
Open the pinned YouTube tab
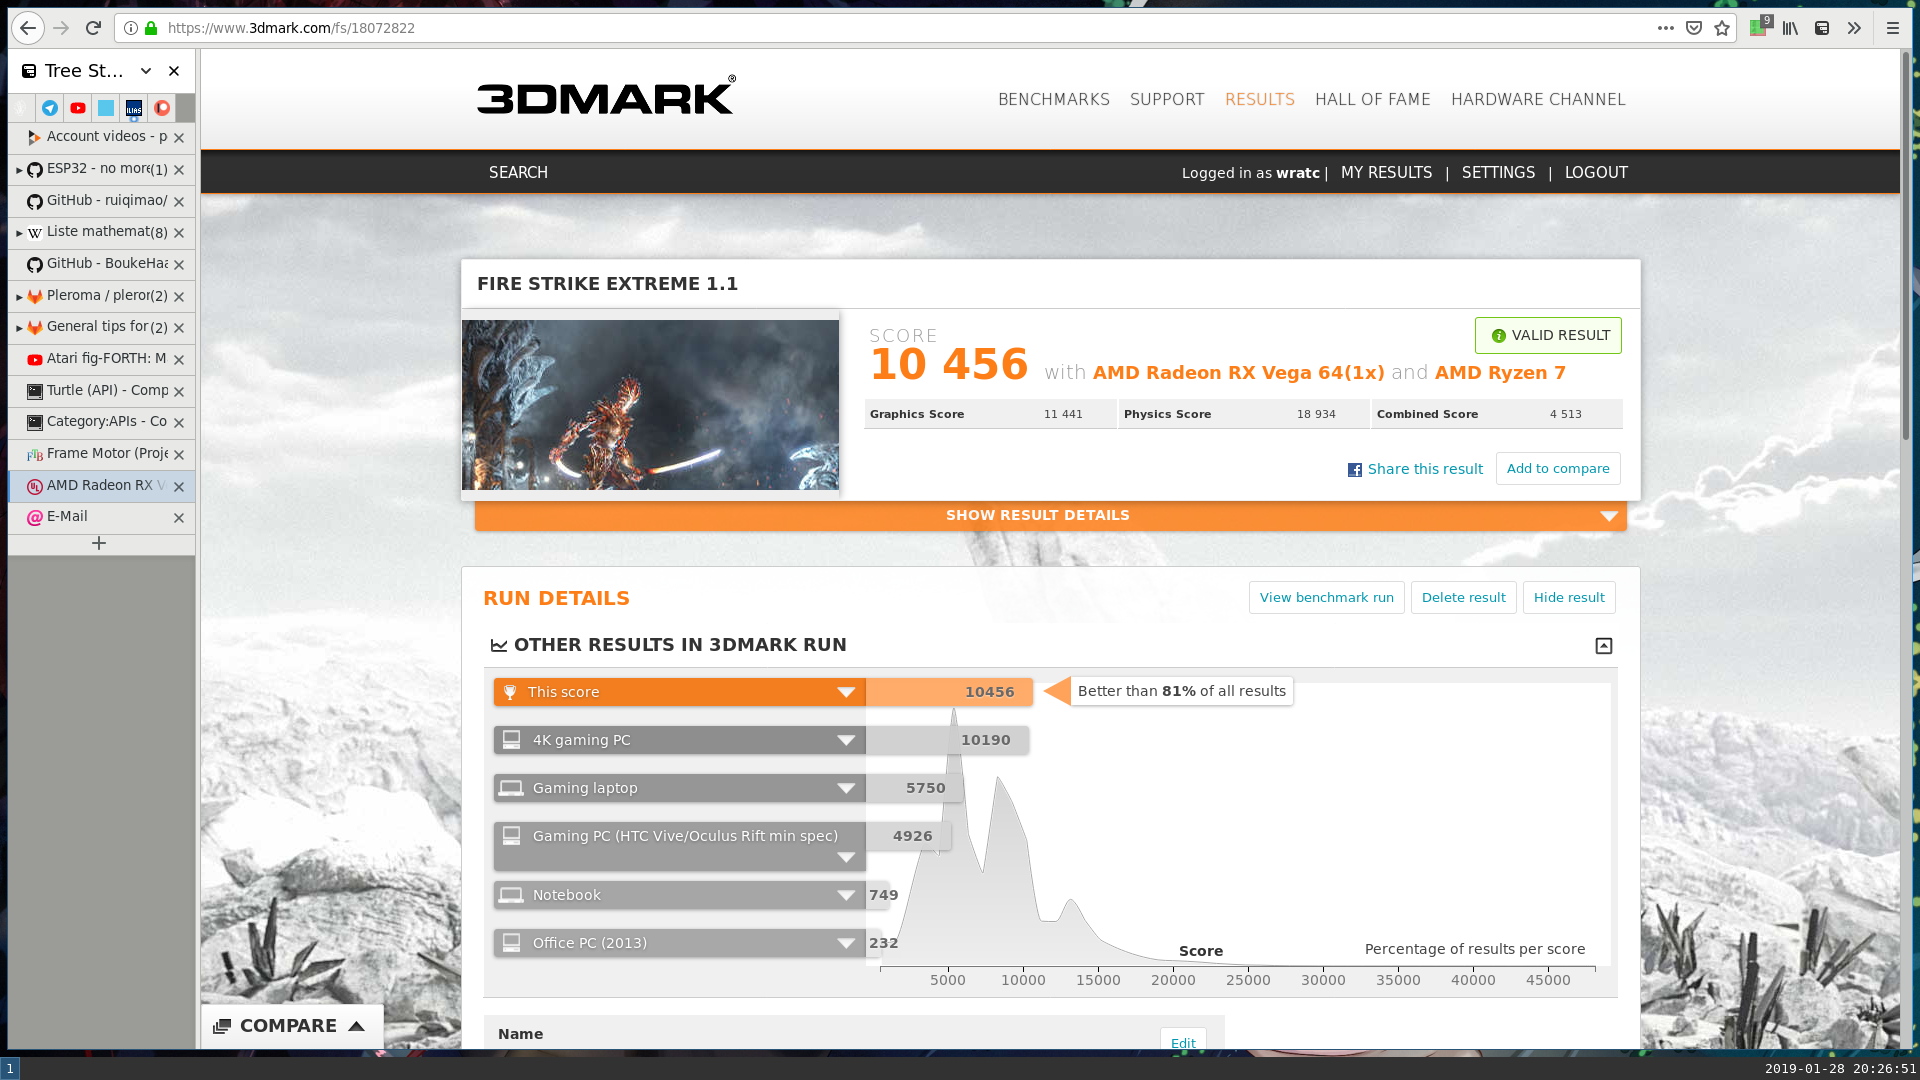[78, 108]
